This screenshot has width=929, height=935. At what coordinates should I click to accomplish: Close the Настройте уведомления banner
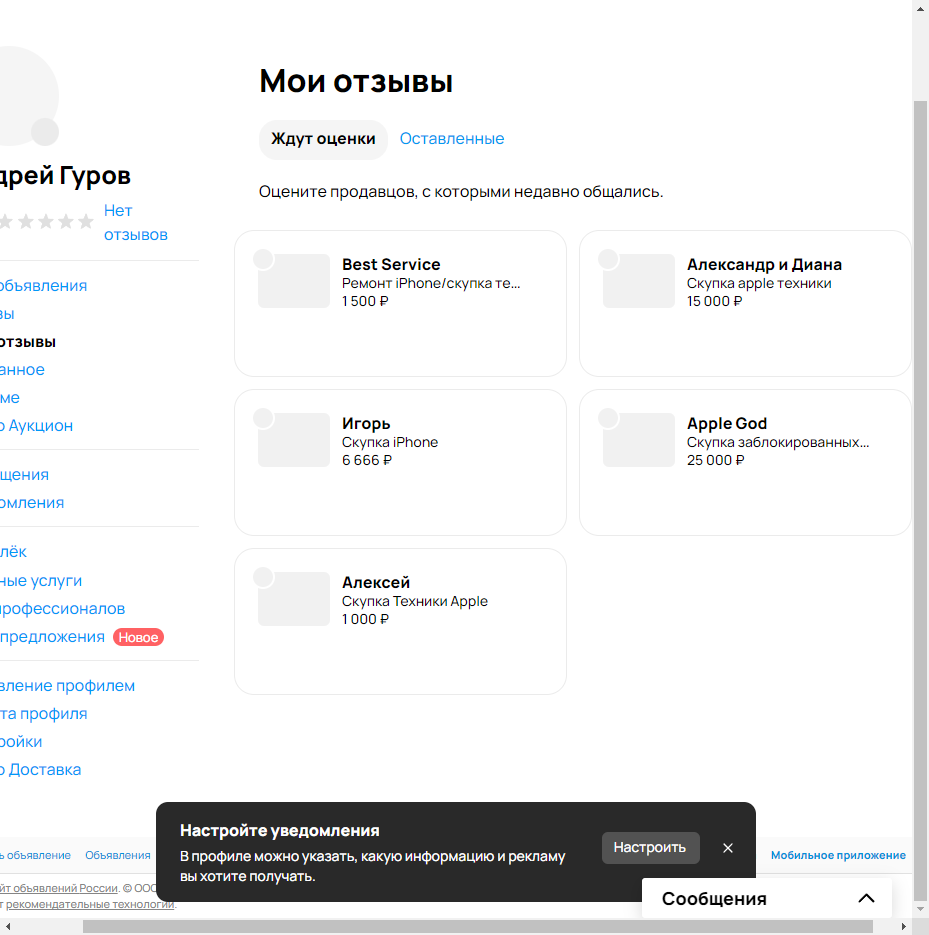tap(728, 848)
